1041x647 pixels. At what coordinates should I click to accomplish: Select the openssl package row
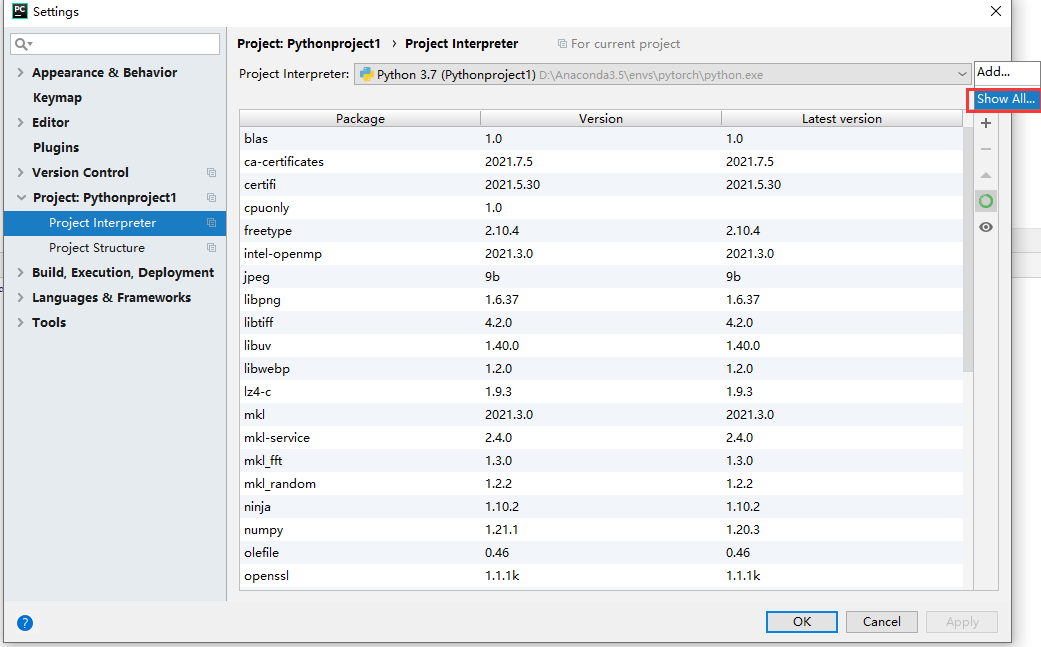point(601,576)
